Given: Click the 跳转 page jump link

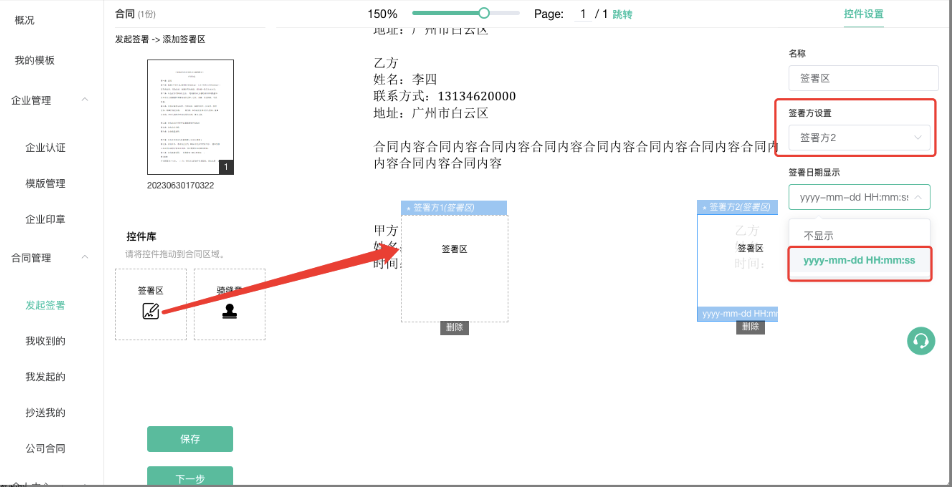Looking at the screenshot, I should [622, 14].
